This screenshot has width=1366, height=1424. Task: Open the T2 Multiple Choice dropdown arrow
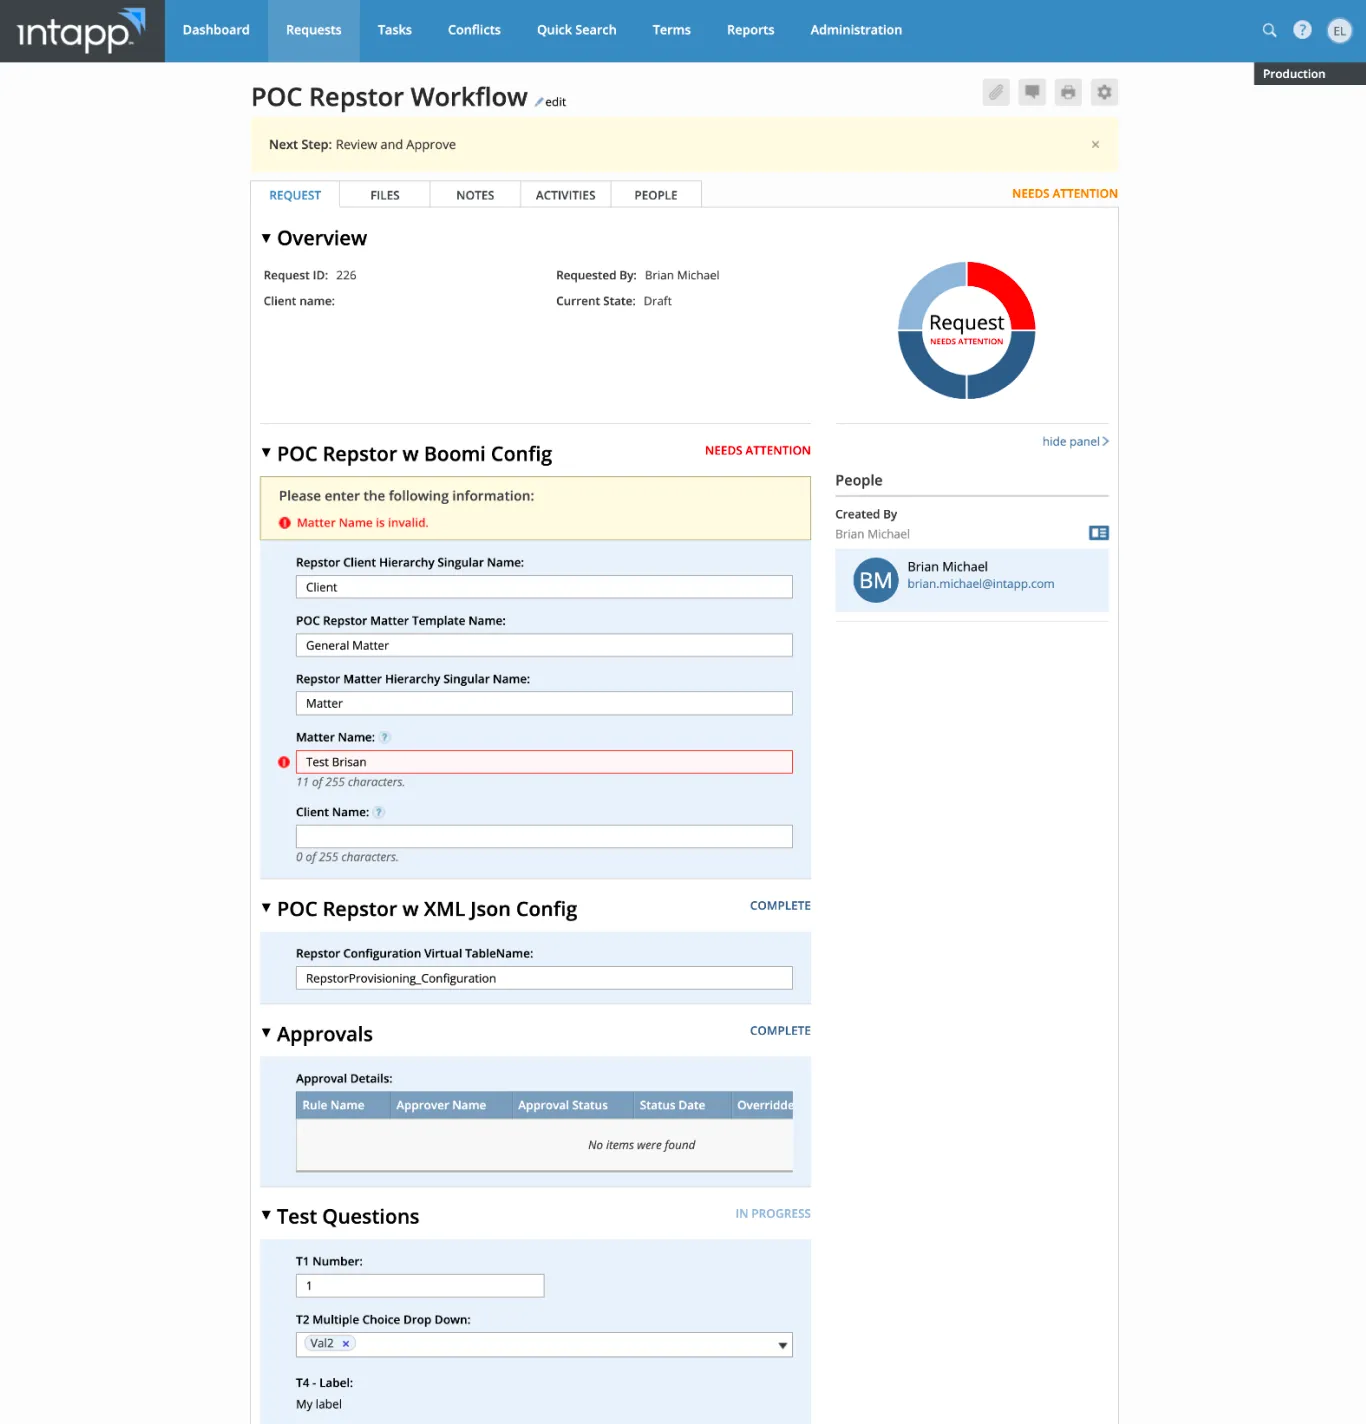click(783, 1345)
